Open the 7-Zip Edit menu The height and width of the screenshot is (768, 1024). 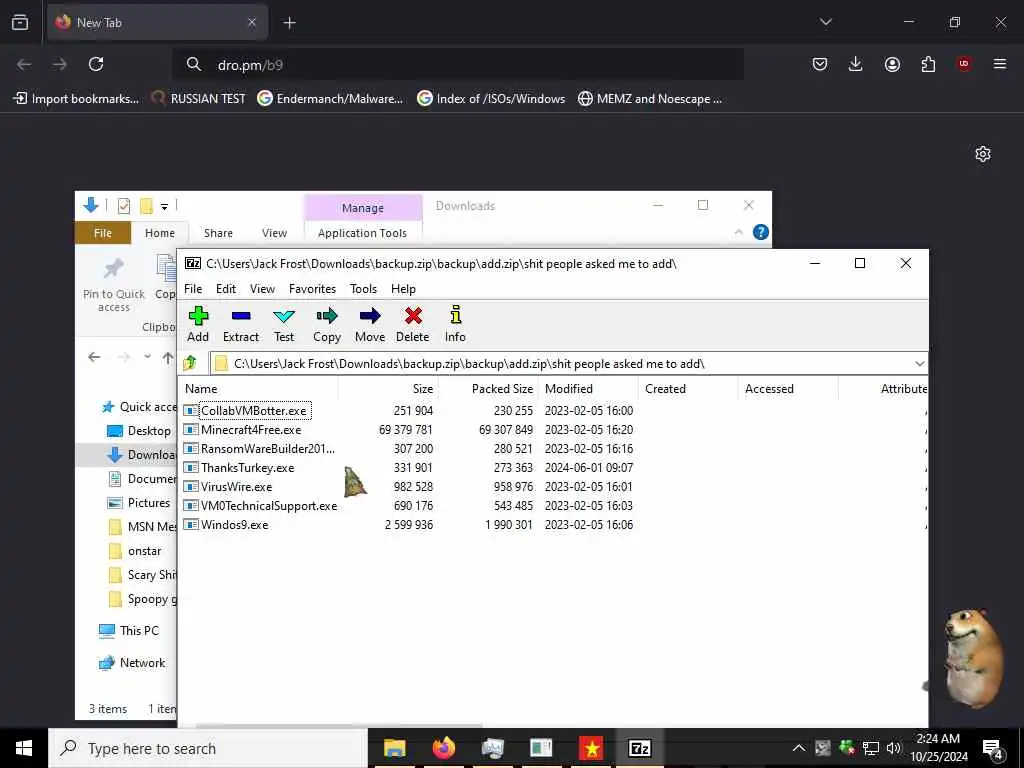click(x=226, y=289)
